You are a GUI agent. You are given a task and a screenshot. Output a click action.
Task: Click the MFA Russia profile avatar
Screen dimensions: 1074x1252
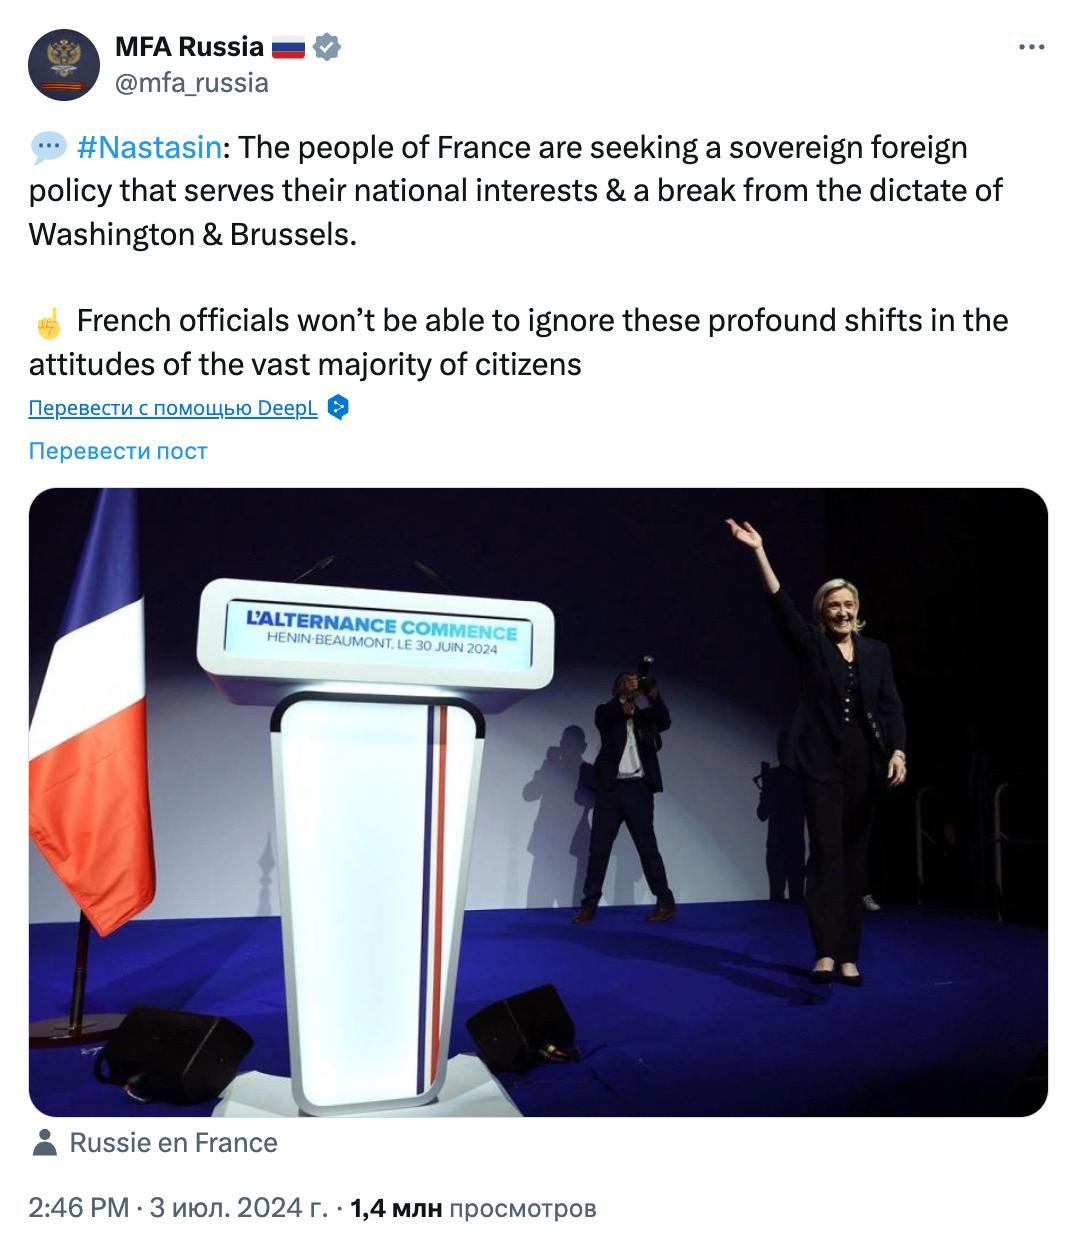point(64,65)
